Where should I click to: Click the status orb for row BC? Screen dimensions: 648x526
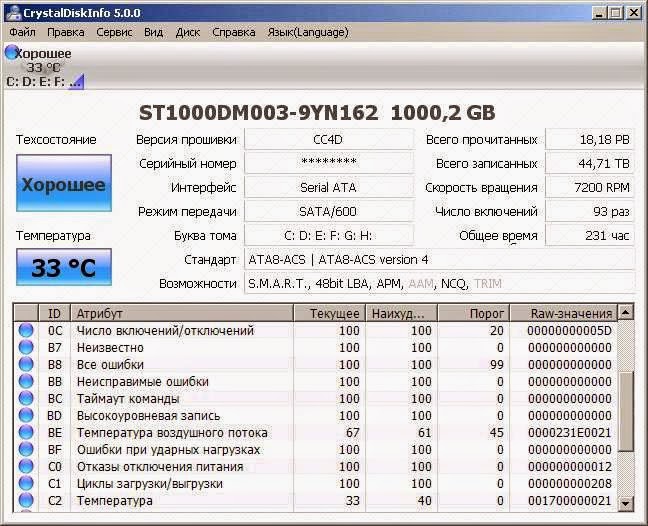tap(26, 398)
